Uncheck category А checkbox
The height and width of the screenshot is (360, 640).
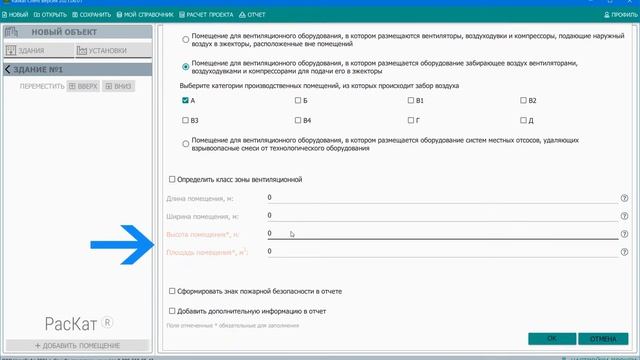coord(185,100)
